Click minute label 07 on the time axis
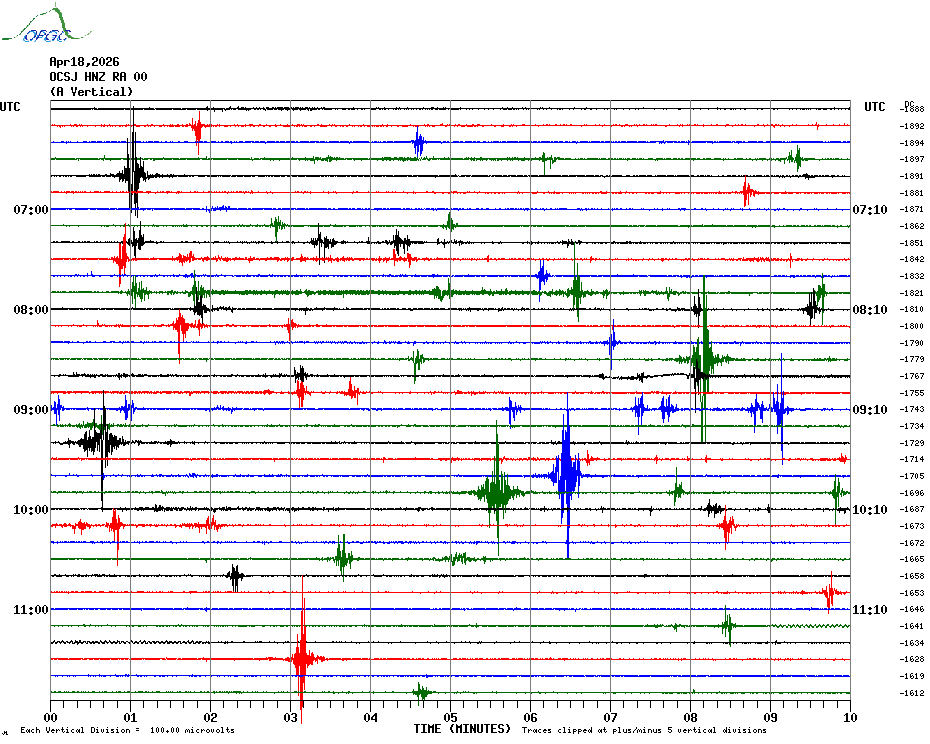The width and height of the screenshot is (930, 744). pos(610,718)
